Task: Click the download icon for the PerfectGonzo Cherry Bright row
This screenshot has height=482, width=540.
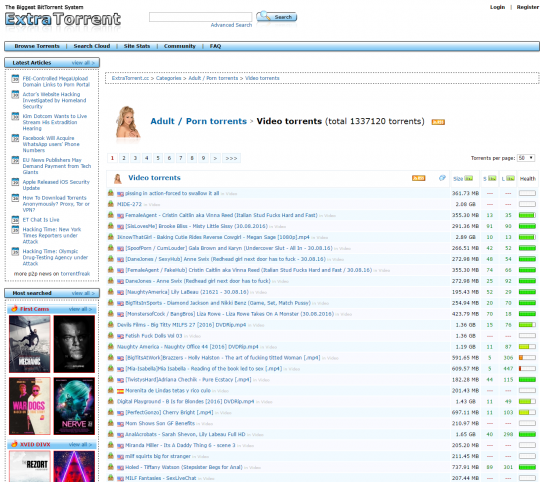Action: 111,412
